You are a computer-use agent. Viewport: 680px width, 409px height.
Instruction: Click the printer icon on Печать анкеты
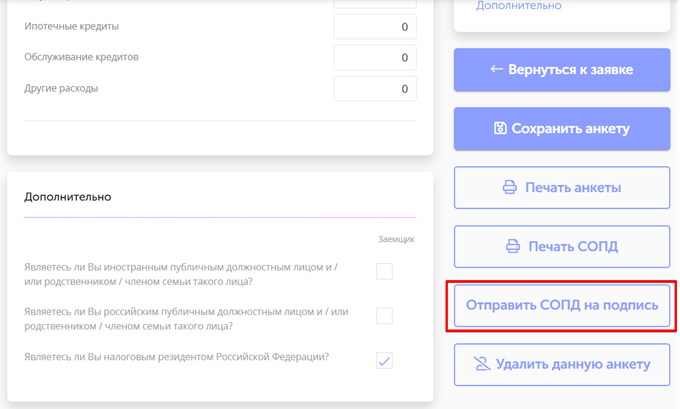510,188
